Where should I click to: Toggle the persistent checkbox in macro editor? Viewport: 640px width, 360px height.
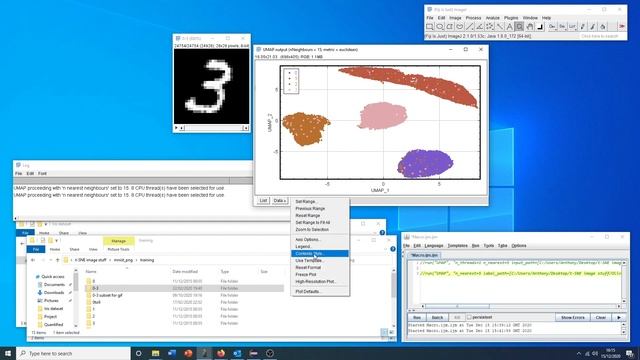point(469,317)
